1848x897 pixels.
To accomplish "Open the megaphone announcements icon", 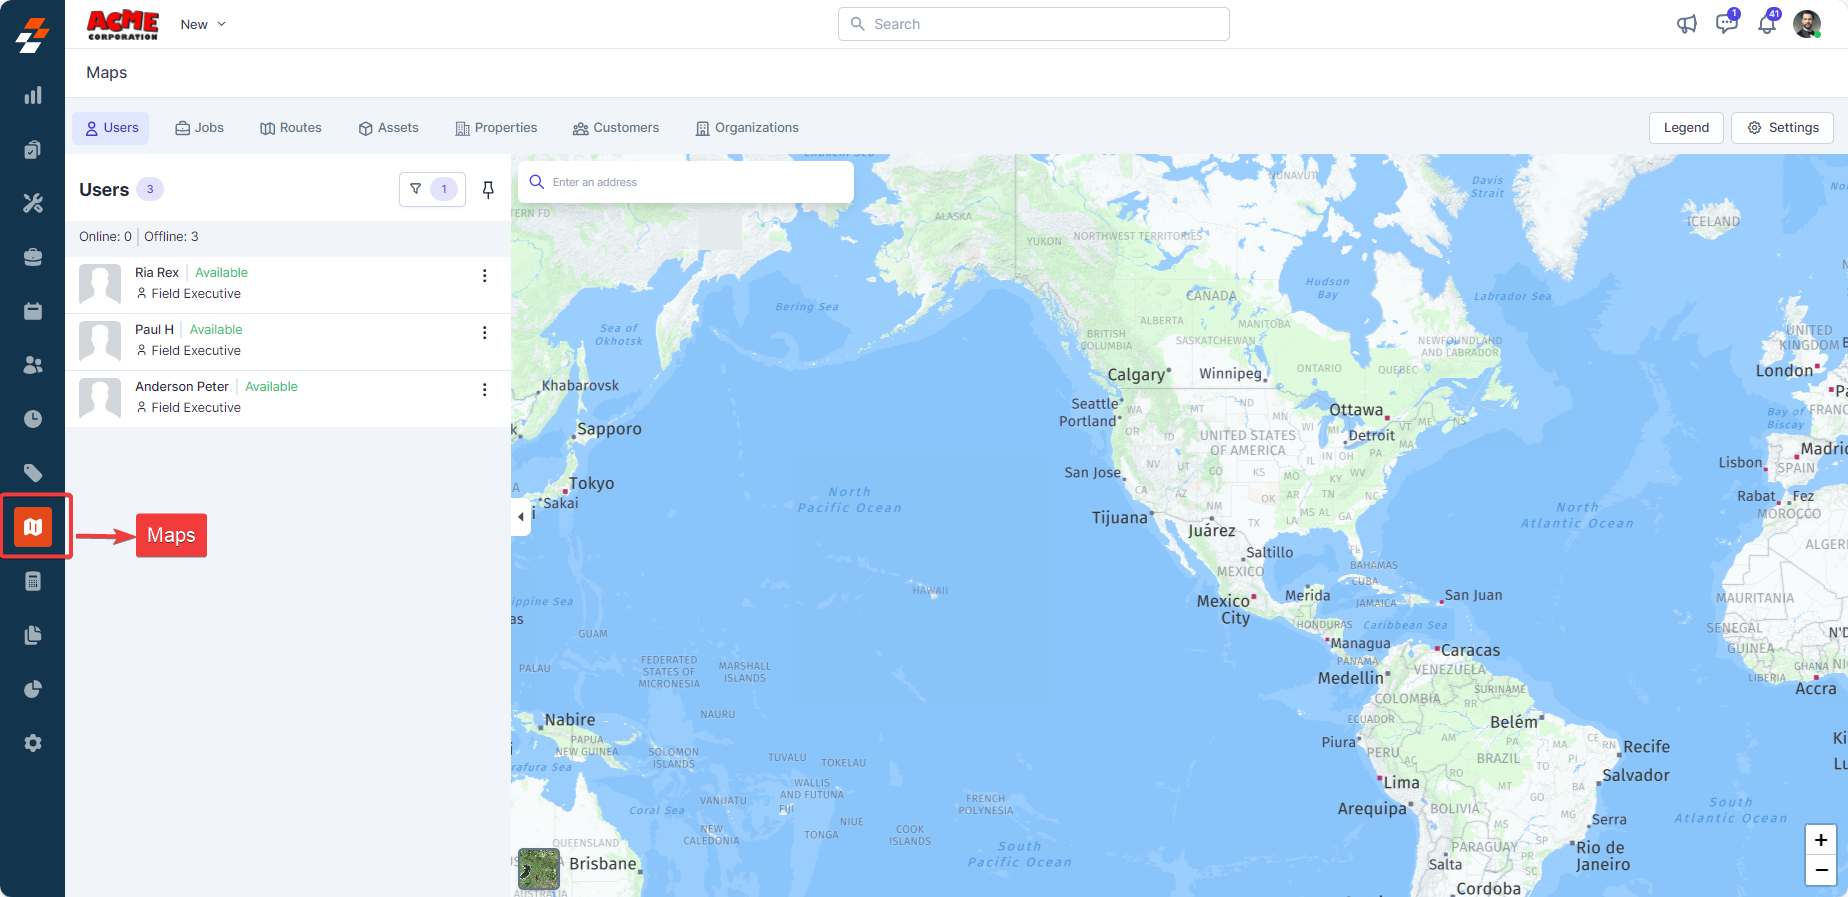I will [x=1687, y=24].
